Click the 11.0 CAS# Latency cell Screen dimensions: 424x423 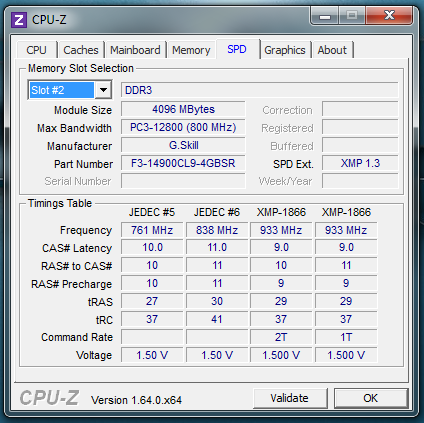[217, 248]
